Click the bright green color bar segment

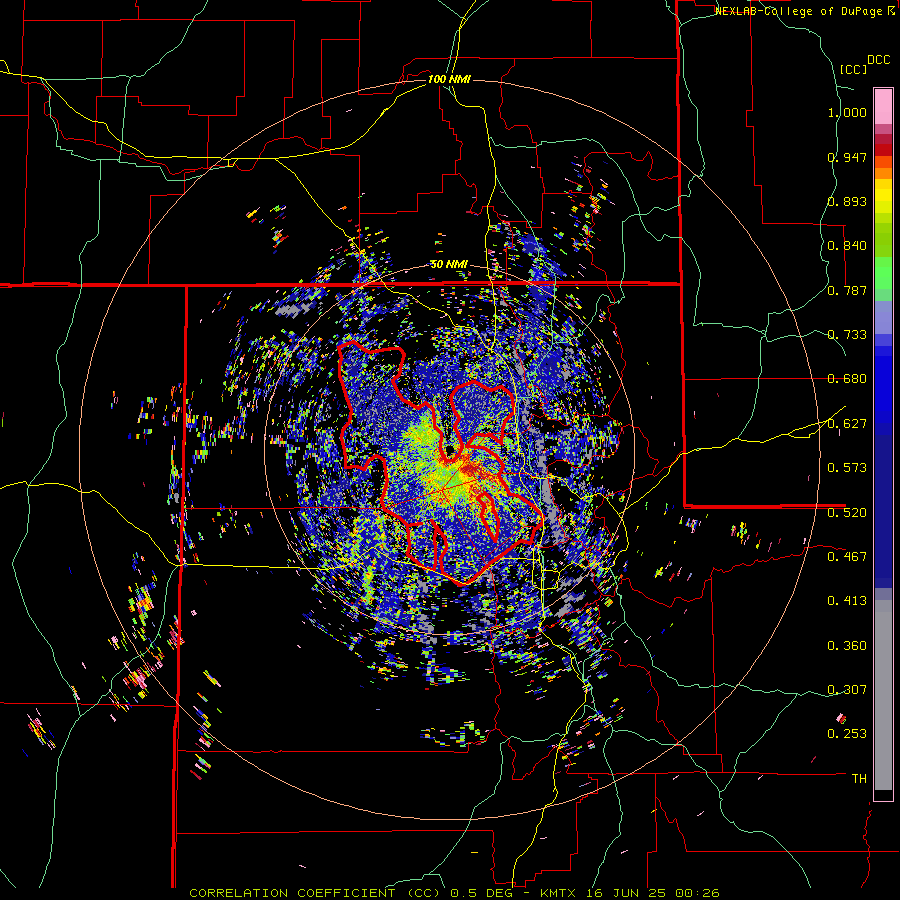pyautogui.click(x=883, y=273)
